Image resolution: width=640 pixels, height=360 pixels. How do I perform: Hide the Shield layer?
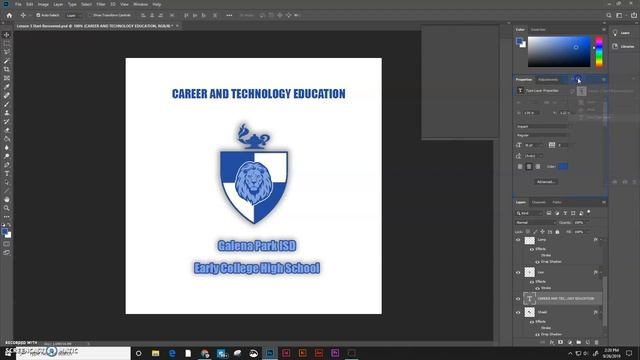518,312
